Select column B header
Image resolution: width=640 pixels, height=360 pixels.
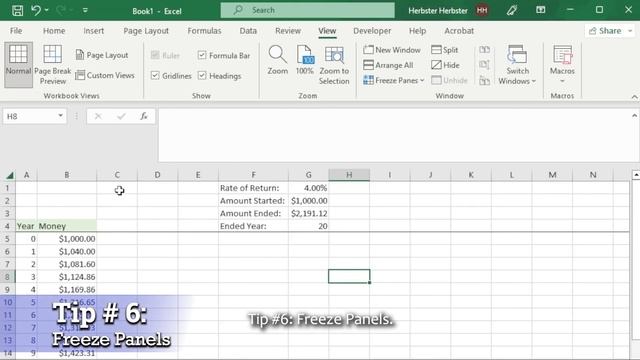point(67,175)
